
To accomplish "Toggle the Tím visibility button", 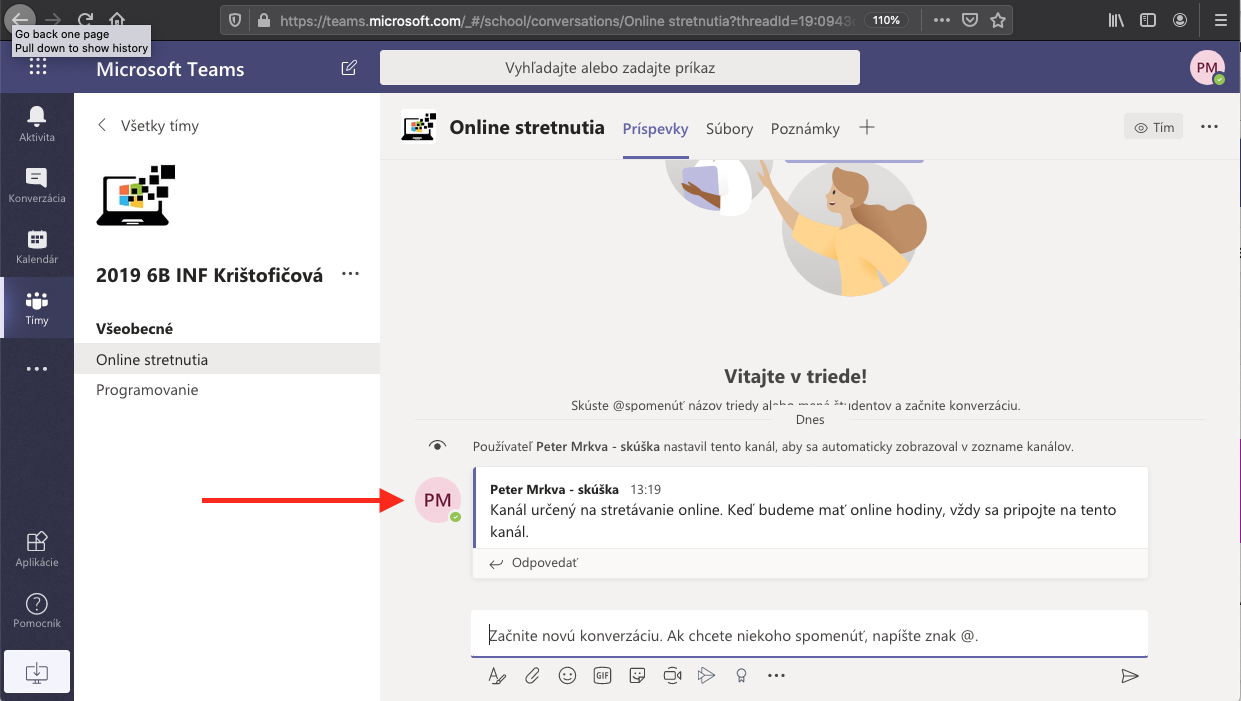I will click(x=1153, y=127).
